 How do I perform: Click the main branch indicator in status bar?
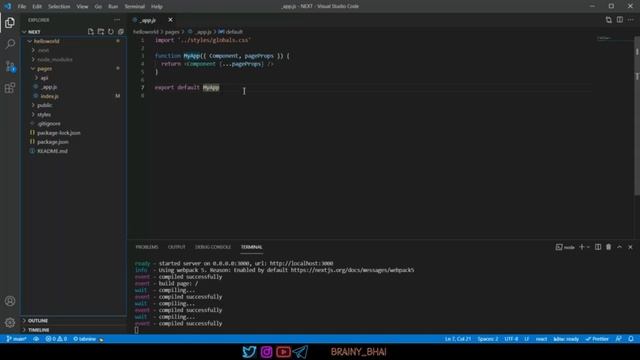click(16, 339)
